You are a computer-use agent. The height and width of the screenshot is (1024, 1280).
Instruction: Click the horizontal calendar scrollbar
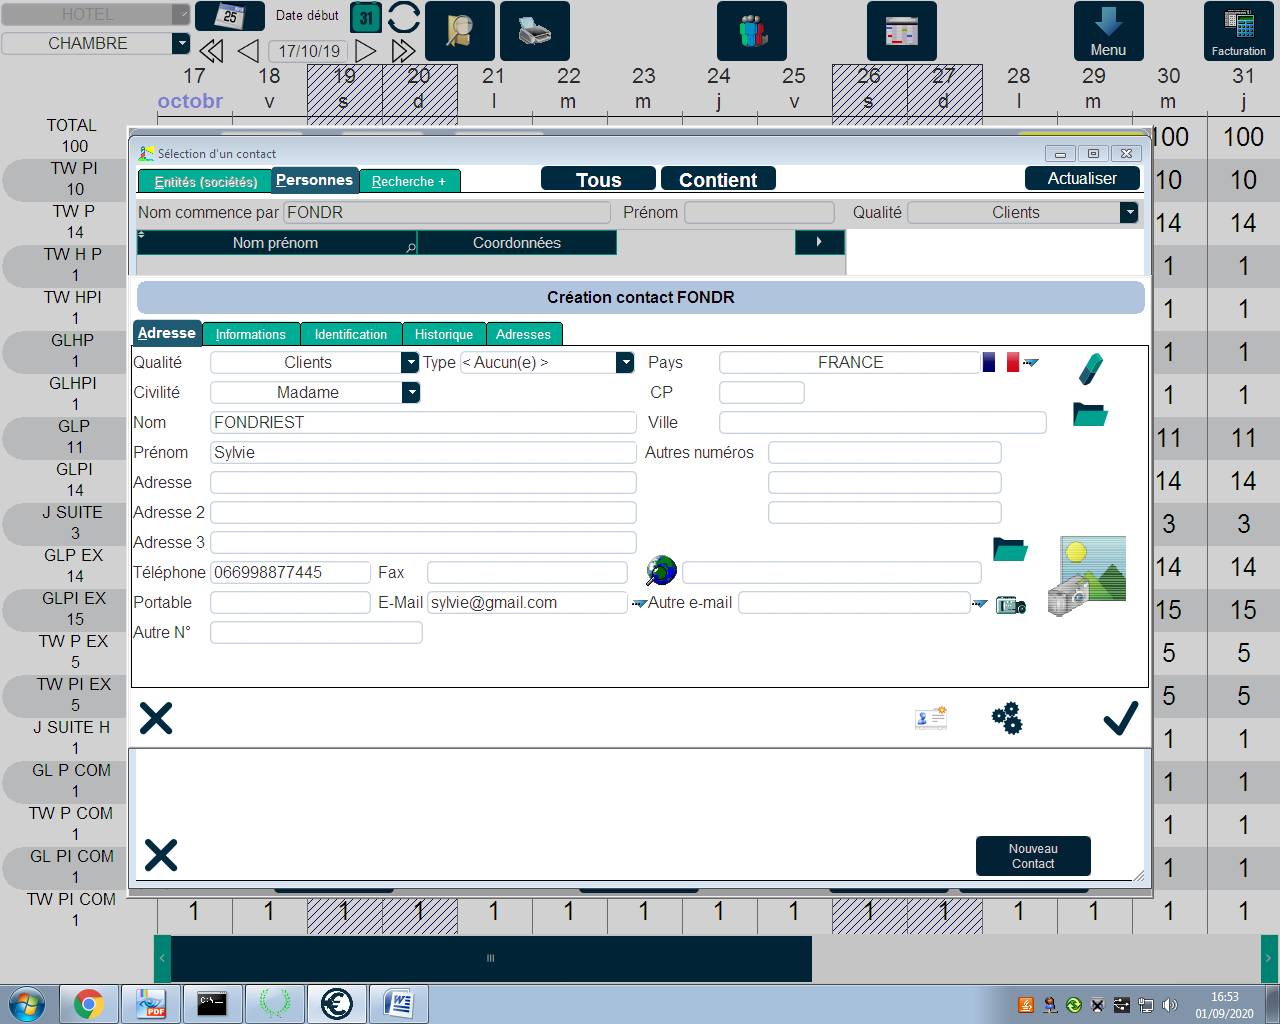490,958
